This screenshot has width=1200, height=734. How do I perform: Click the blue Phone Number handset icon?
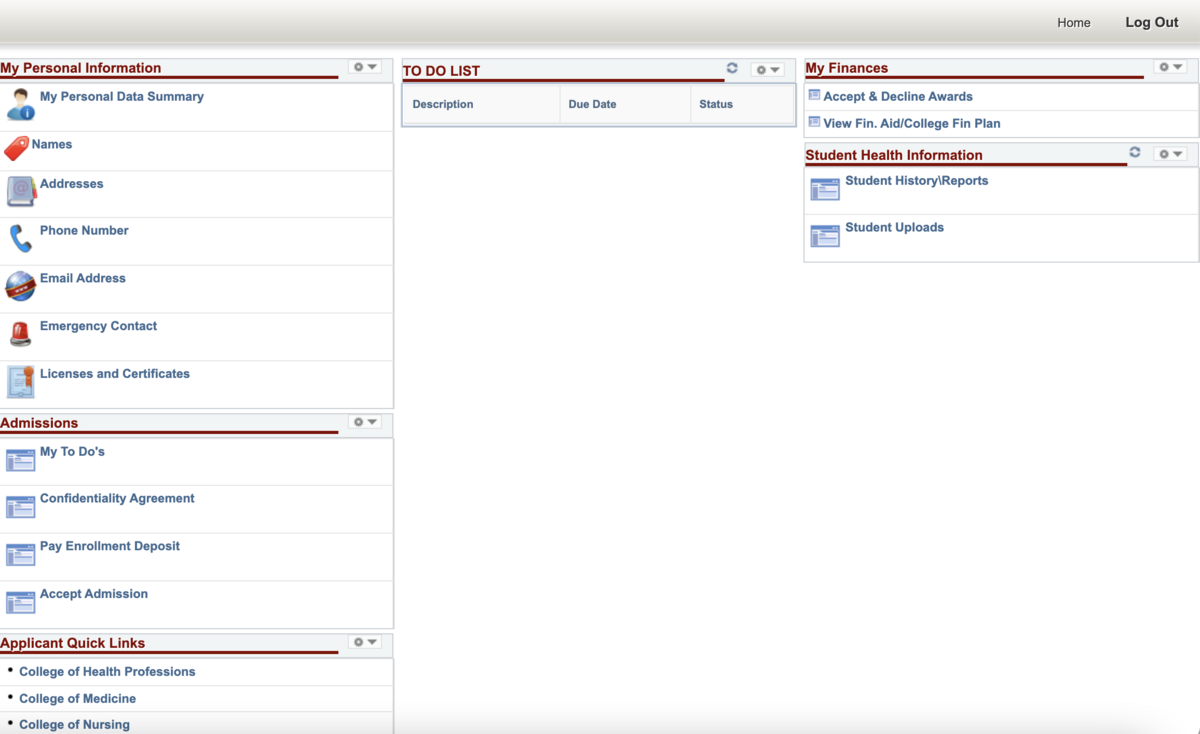pos(20,238)
